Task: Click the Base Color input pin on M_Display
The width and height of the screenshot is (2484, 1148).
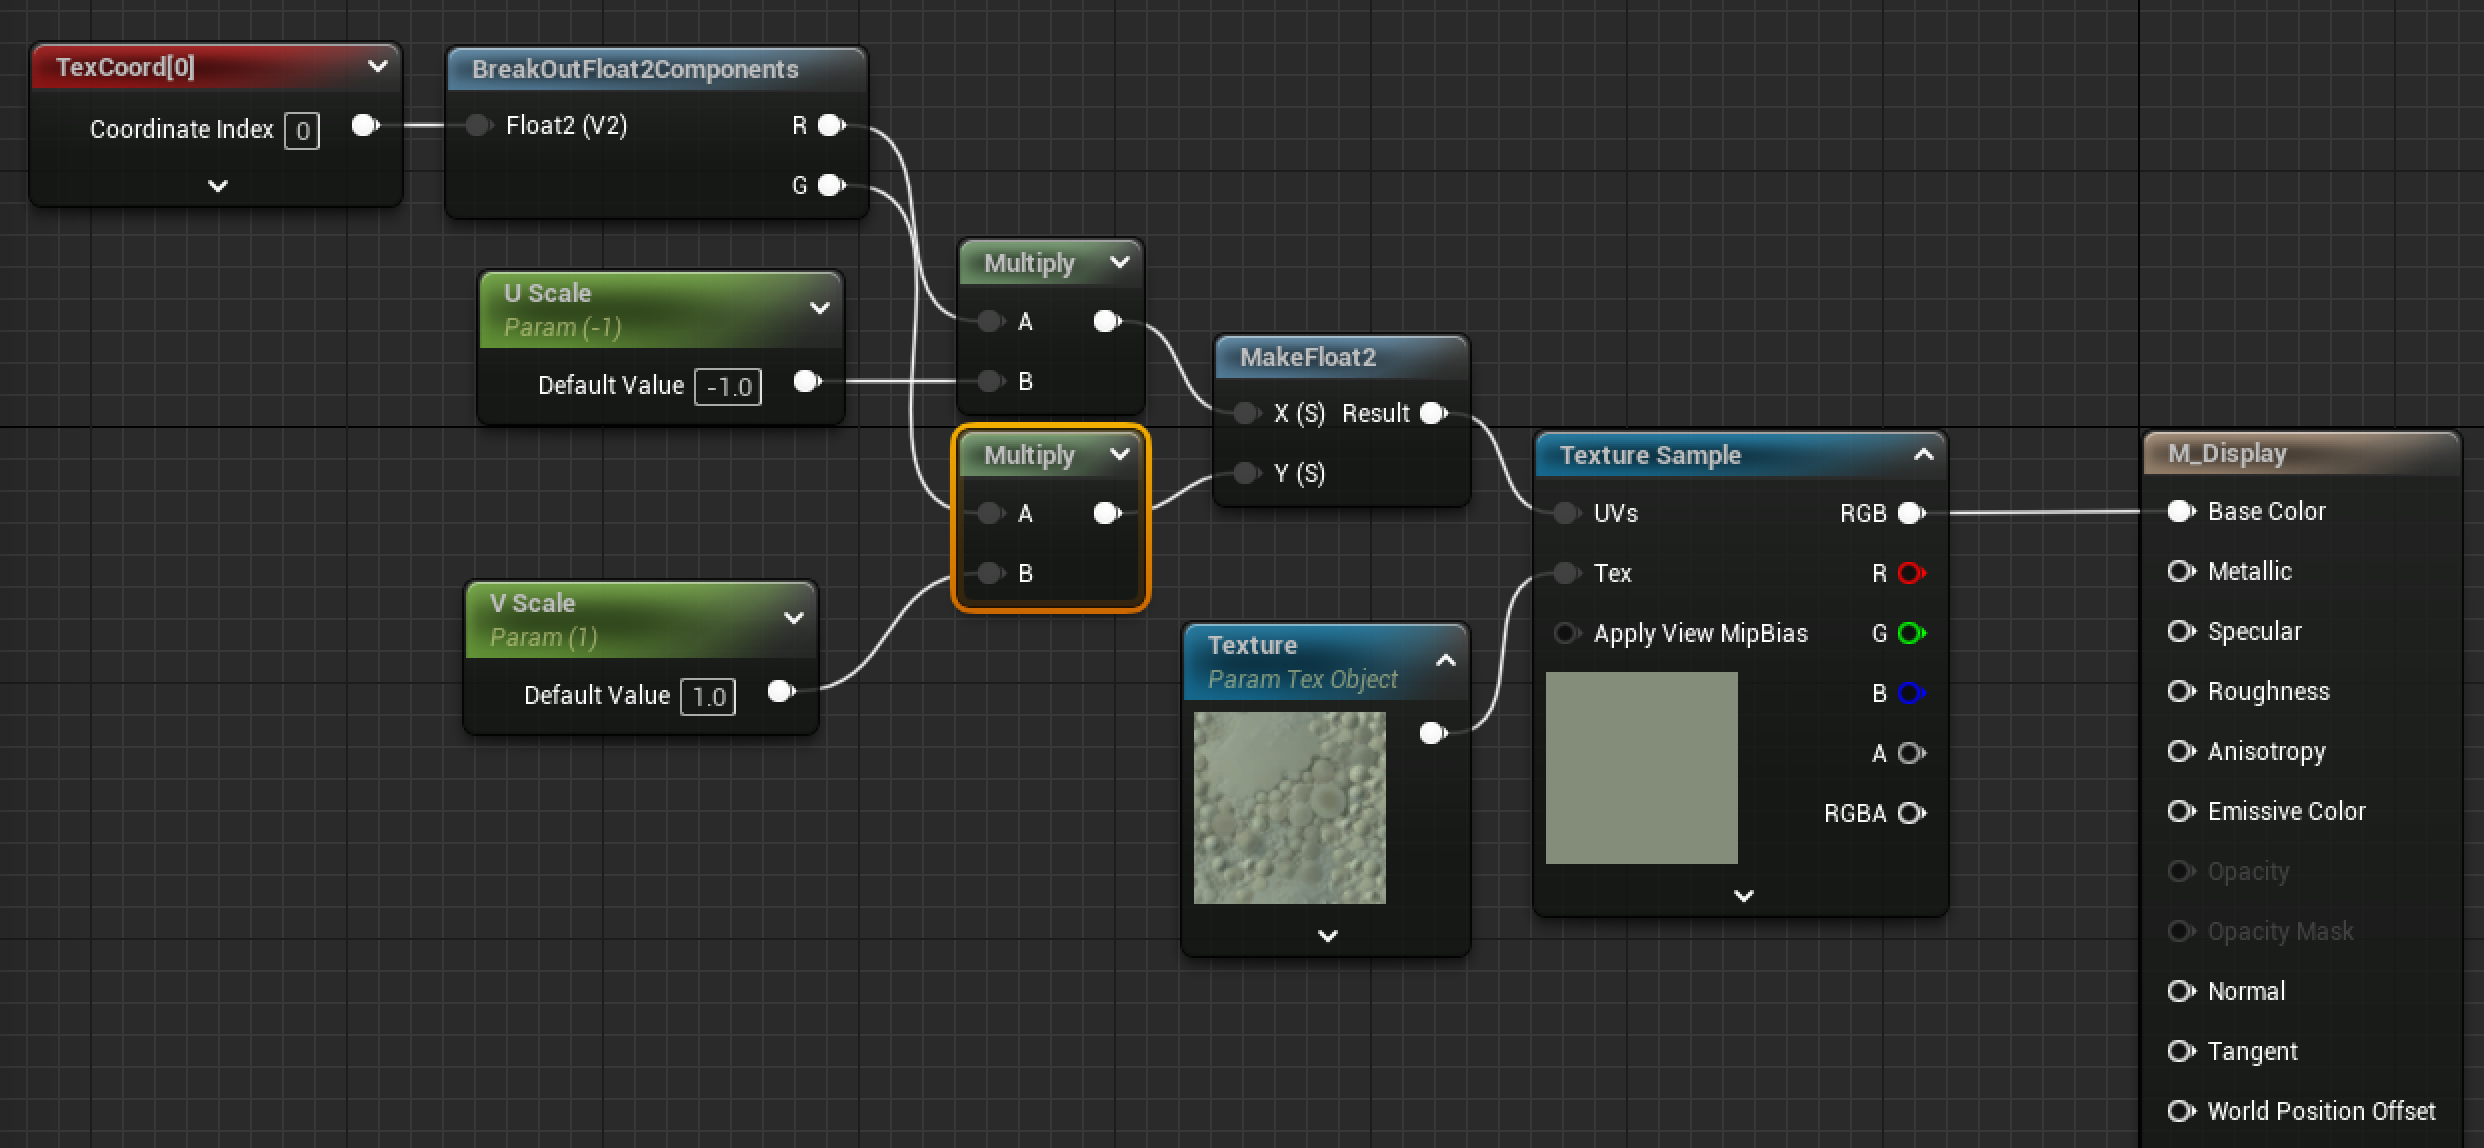Action: click(2180, 511)
